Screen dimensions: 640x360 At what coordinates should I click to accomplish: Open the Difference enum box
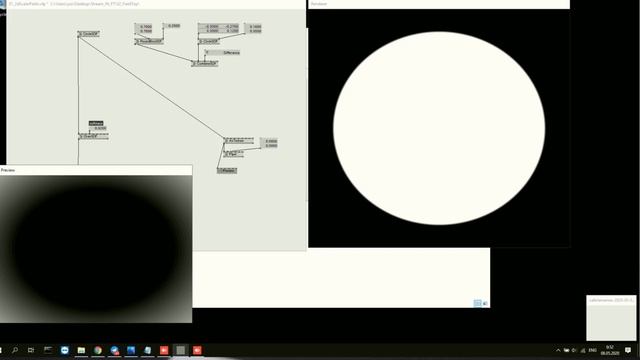222,53
